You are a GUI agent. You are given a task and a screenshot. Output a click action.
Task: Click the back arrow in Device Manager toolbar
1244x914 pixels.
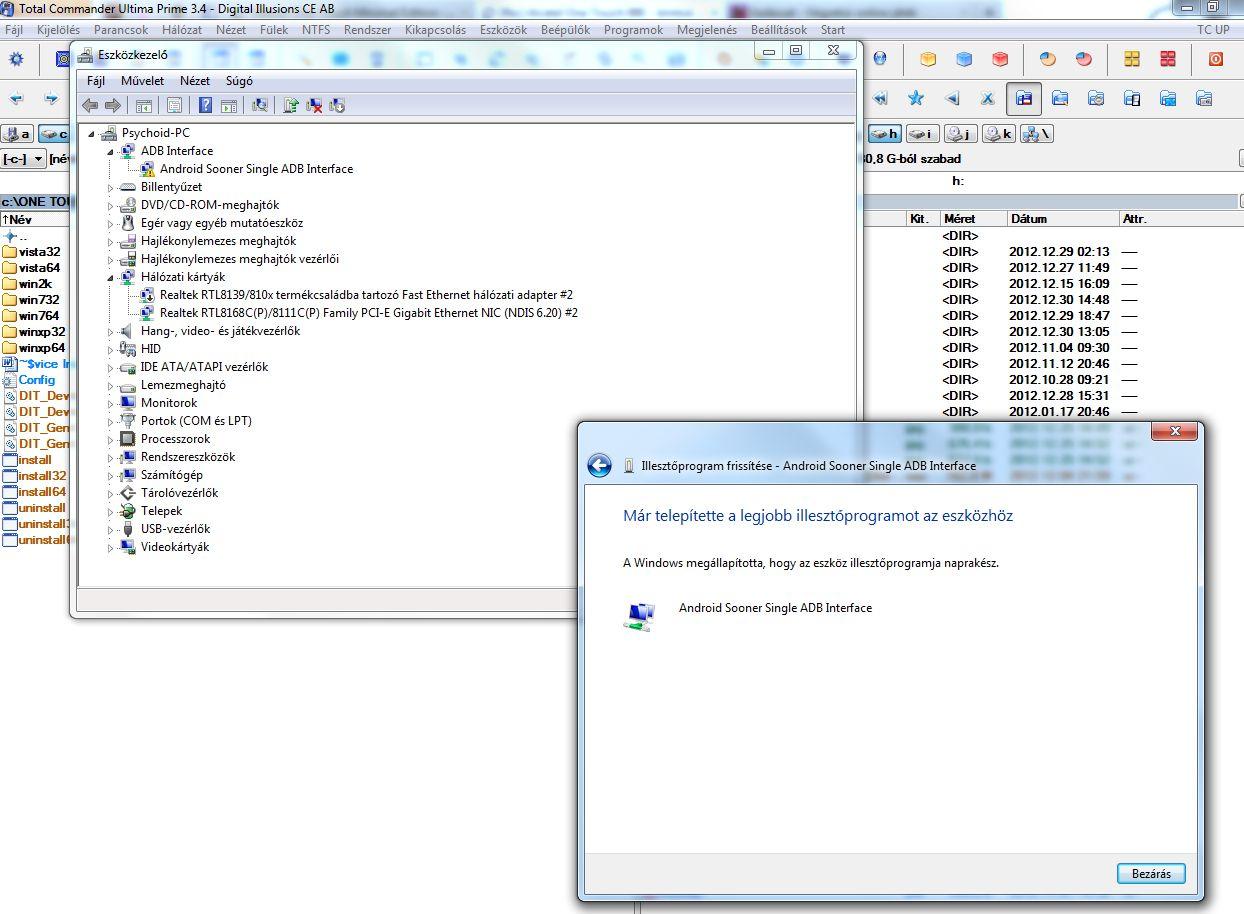[90, 105]
